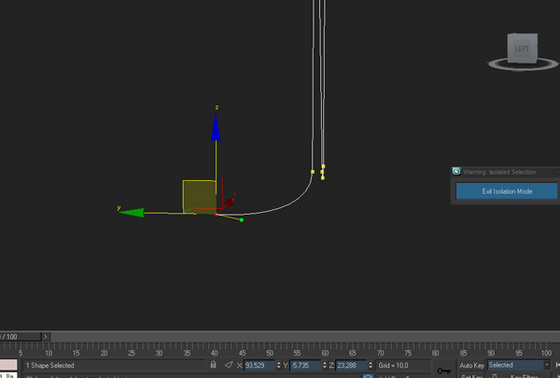Grab the blue Z axis gizmo arrow
Viewport: 560px width, 378px height.
point(216,127)
